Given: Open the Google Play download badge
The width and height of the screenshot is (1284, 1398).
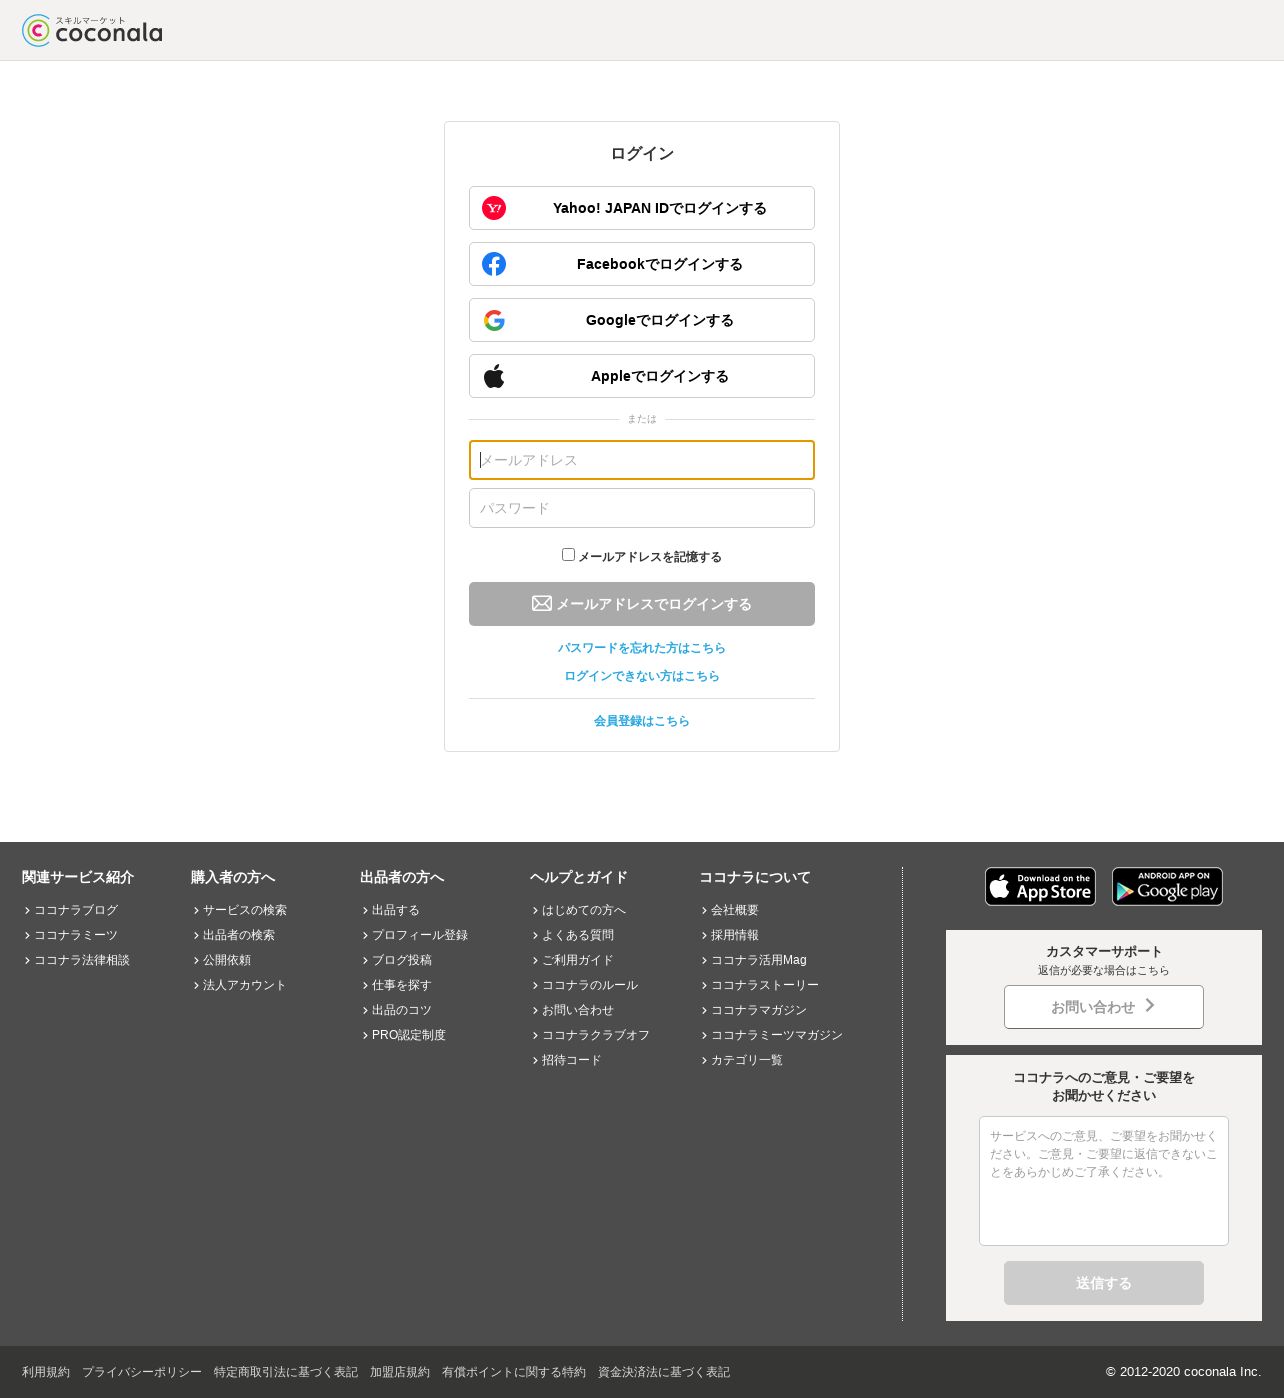Looking at the screenshot, I should [x=1167, y=886].
